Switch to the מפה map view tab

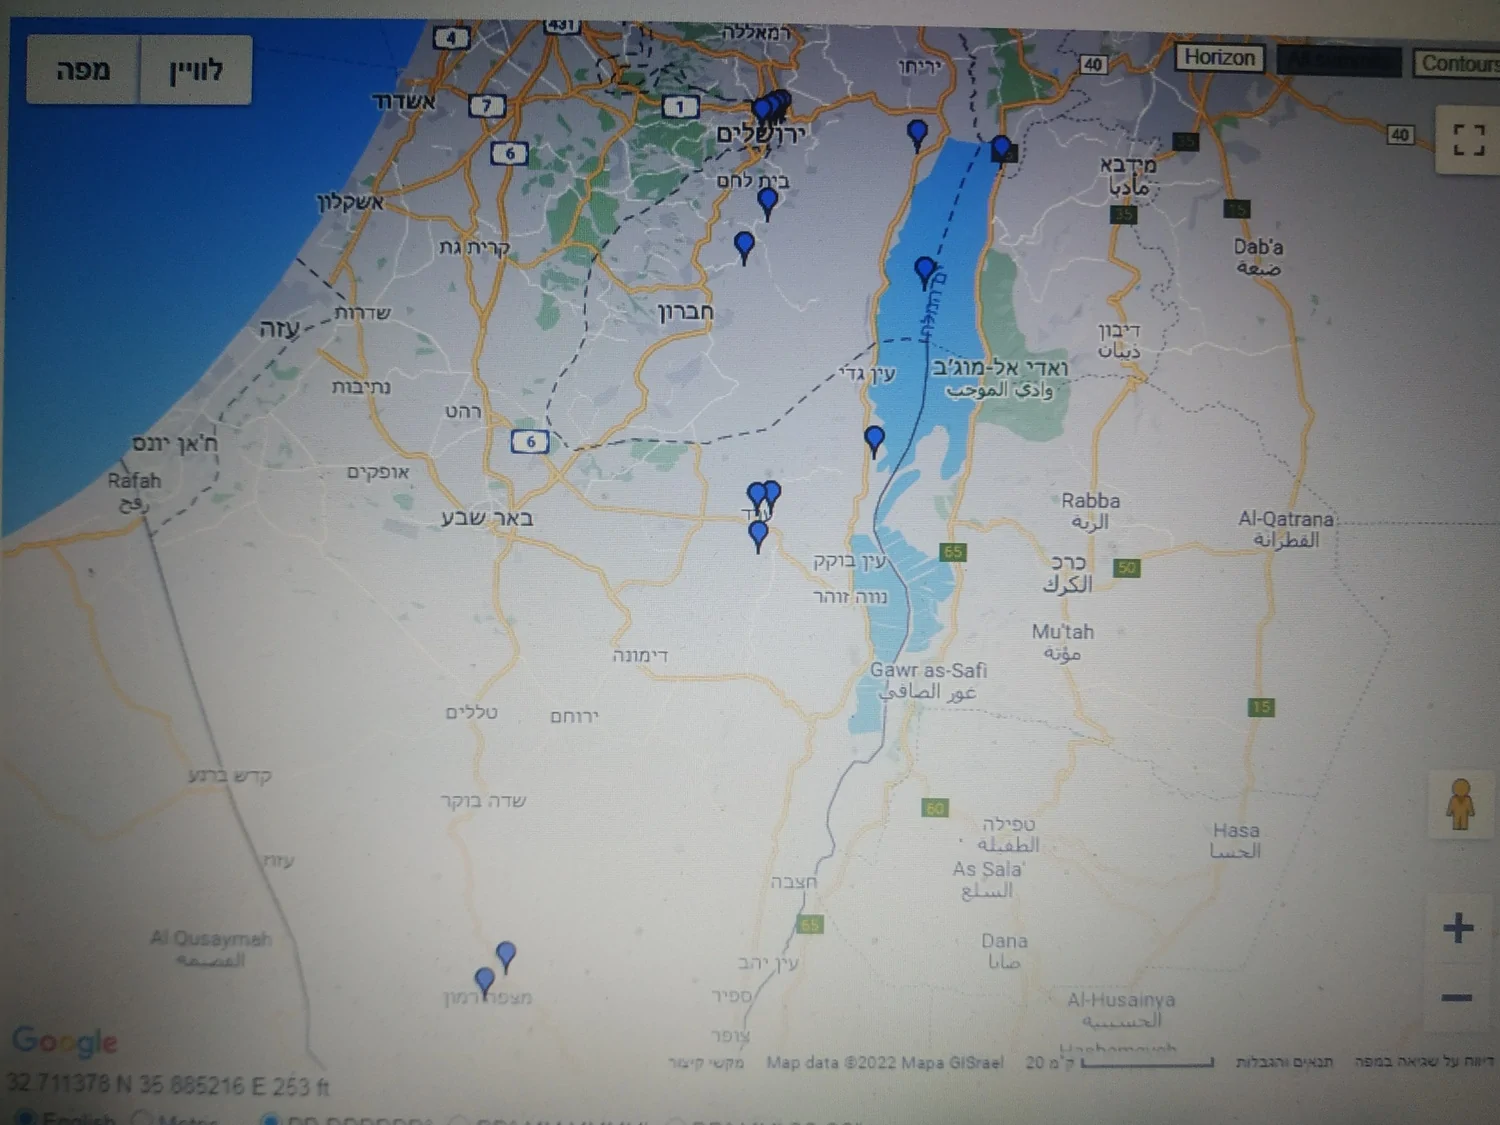coord(83,70)
